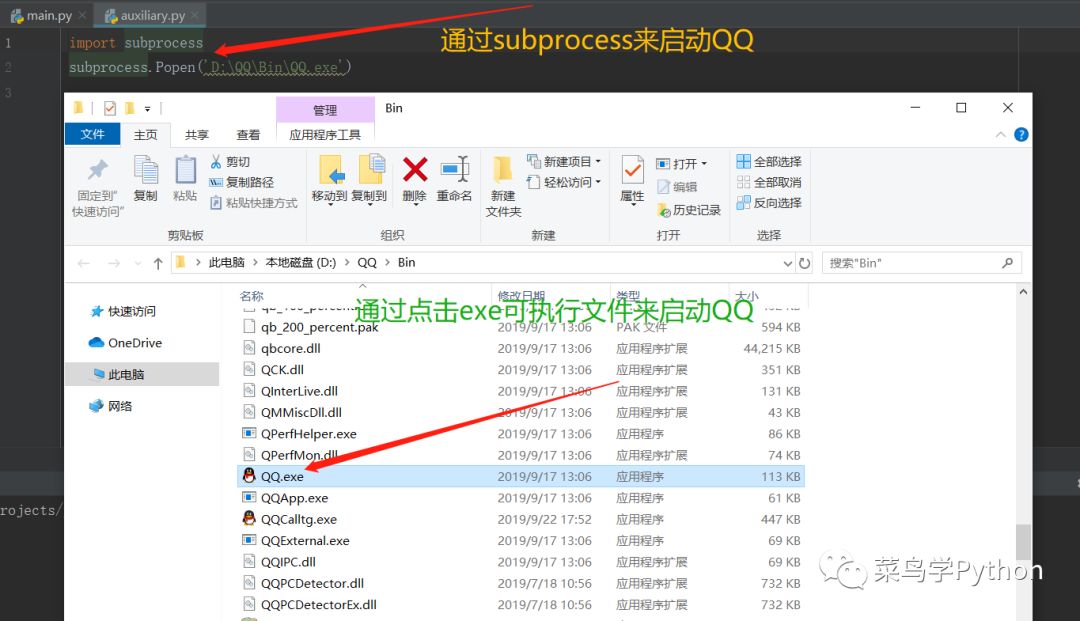Image resolution: width=1080 pixels, height=621 pixels.
Task: Click Invert selection (反向选择)
Action: (769, 203)
